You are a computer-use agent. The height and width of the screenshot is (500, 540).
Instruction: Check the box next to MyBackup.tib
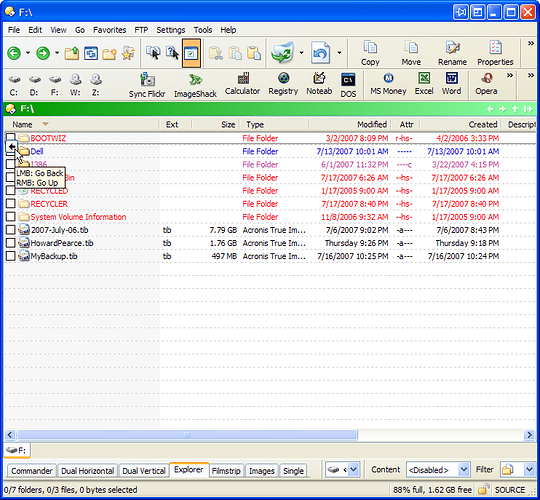pos(11,256)
